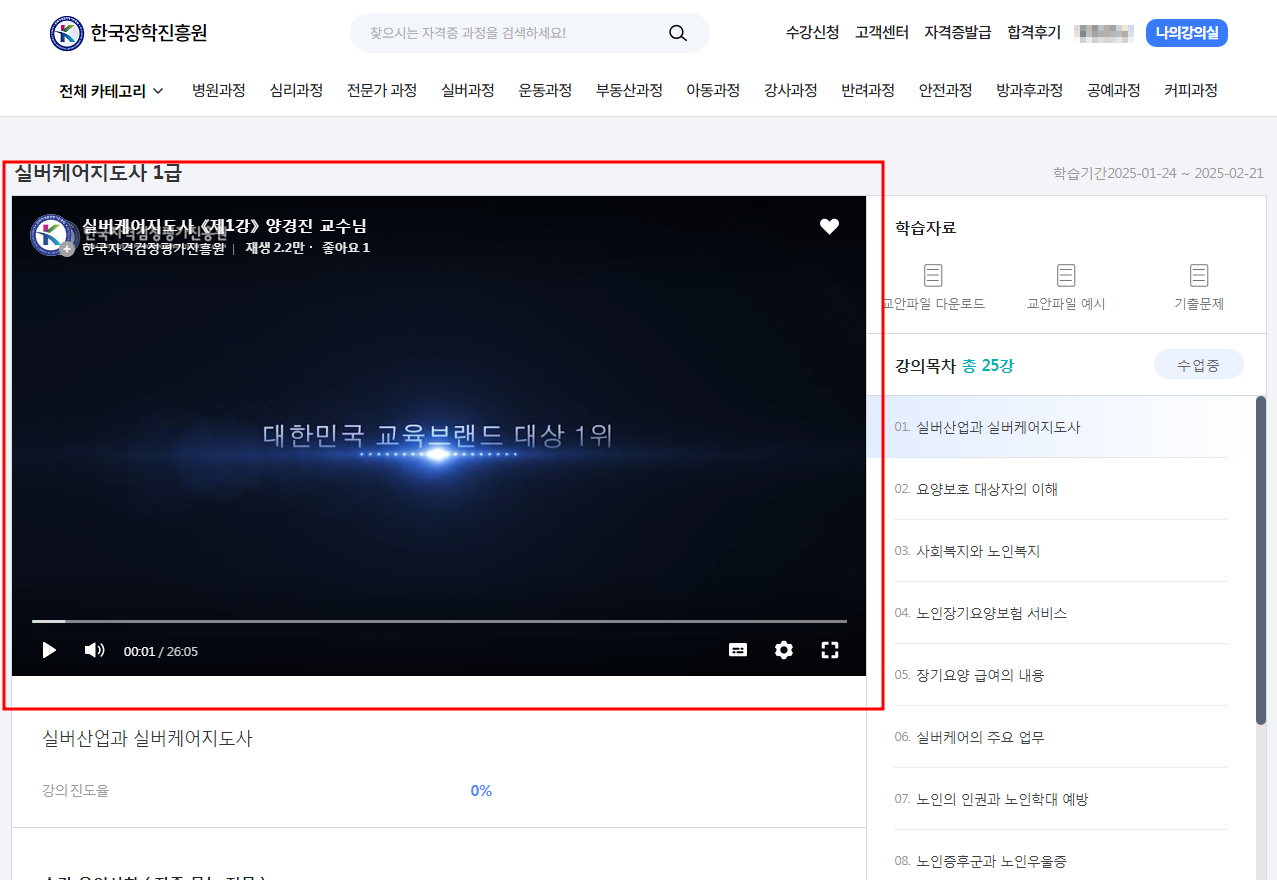Enter fullscreen mode on the video
This screenshot has width=1277, height=880.
(829, 649)
